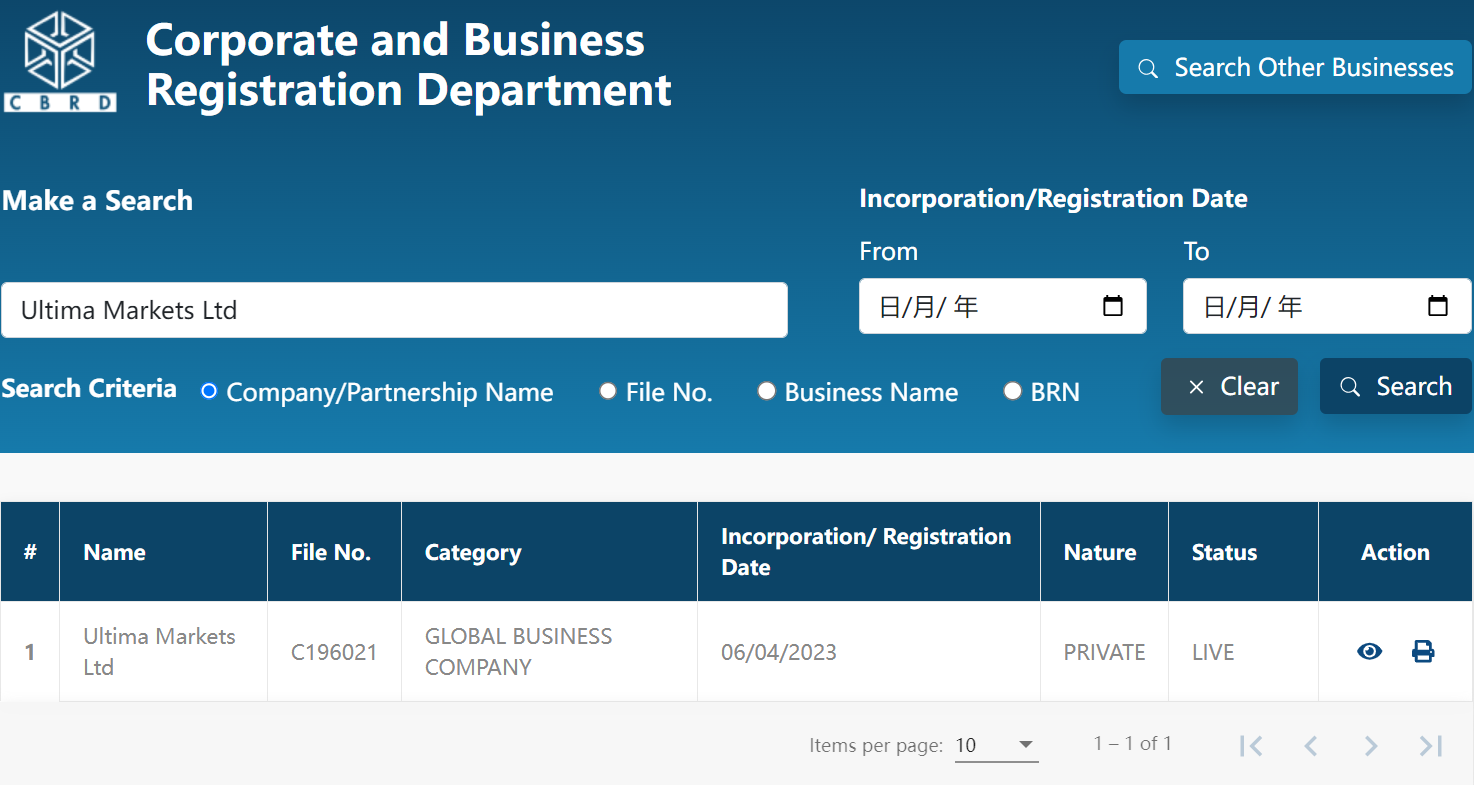Image resolution: width=1474 pixels, height=785 pixels.
Task: Open the To date calendar picker
Action: (x=1438, y=306)
